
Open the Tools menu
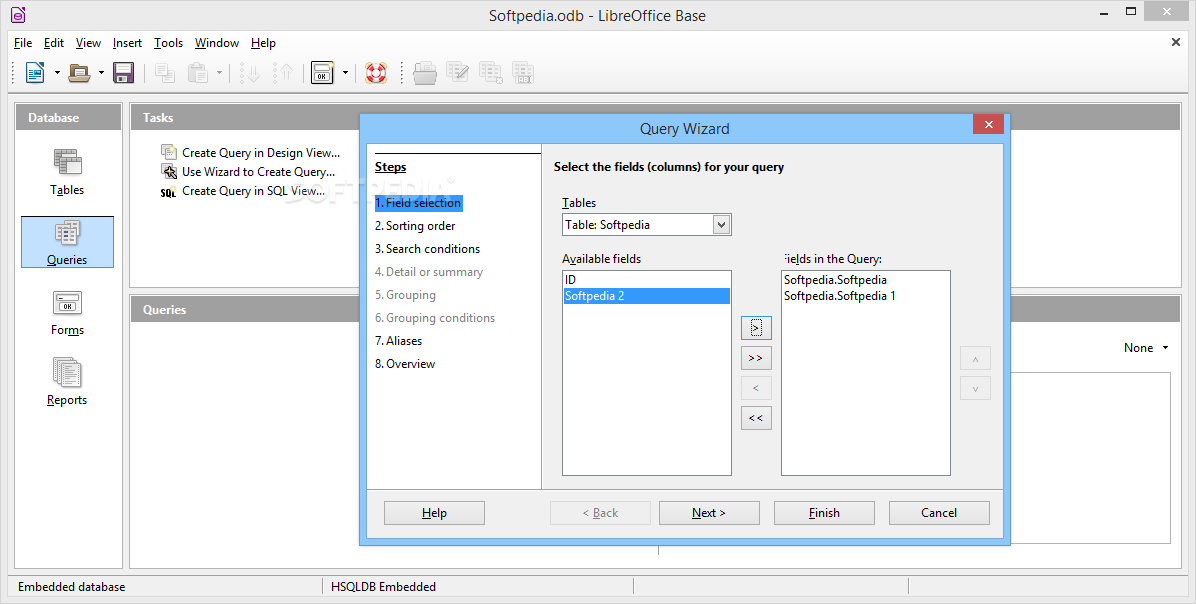[x=169, y=43]
